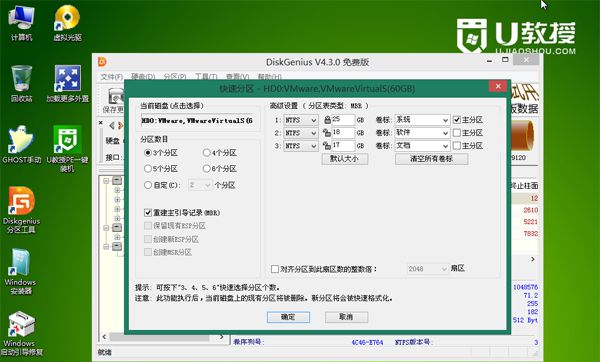Launch U教授PE一键装机 desktop icon
The width and height of the screenshot is (600, 362).
[67, 148]
